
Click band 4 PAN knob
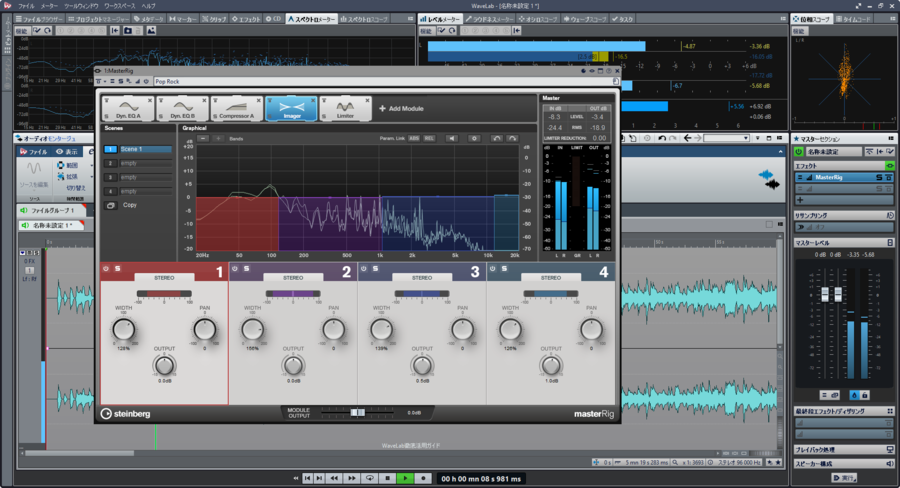click(x=591, y=330)
